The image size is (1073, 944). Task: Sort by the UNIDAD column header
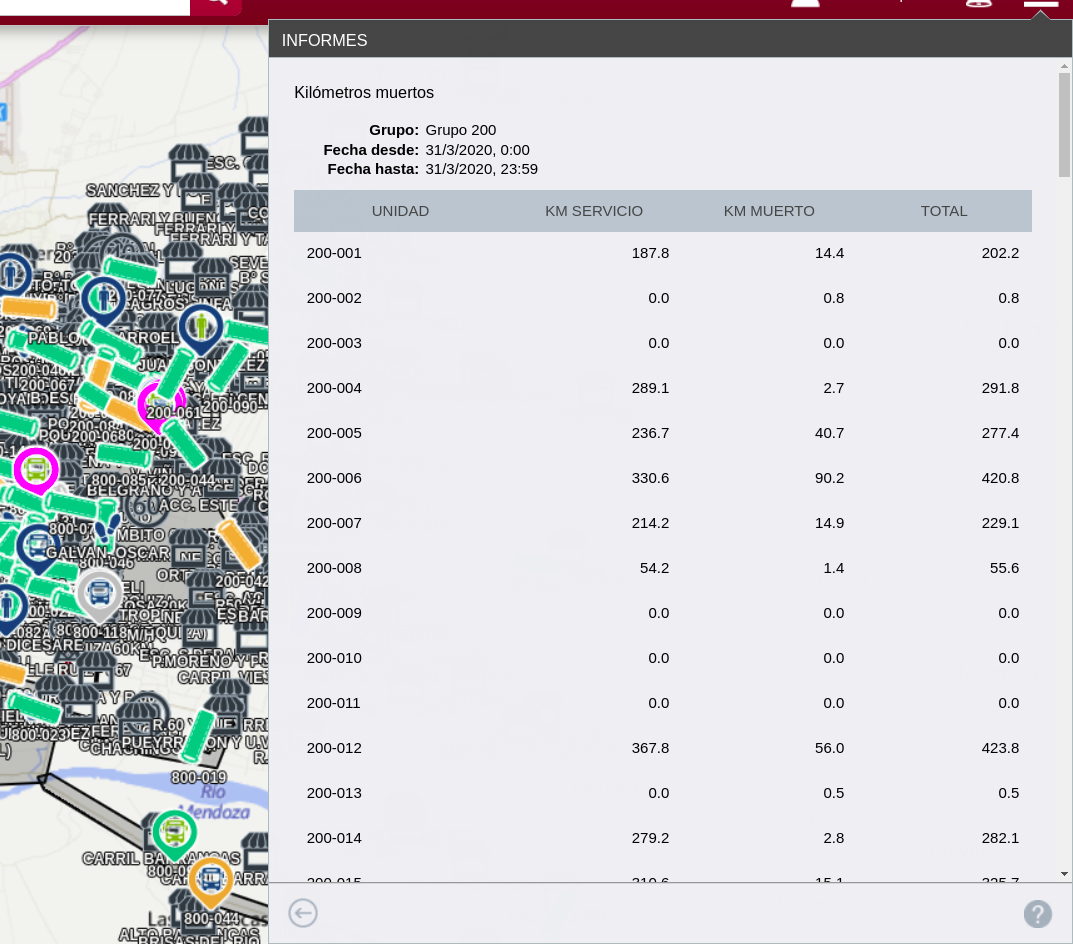400,211
